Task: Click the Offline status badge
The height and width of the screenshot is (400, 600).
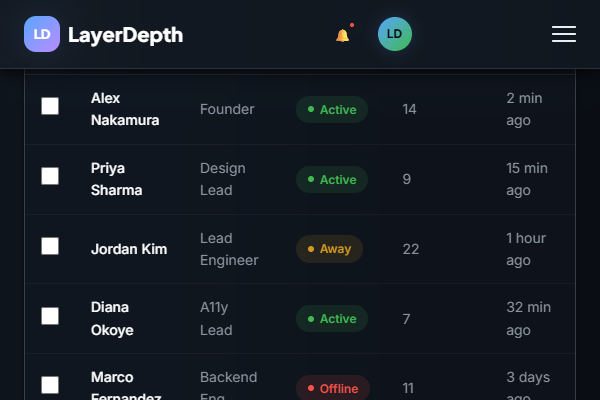Action: (333, 388)
